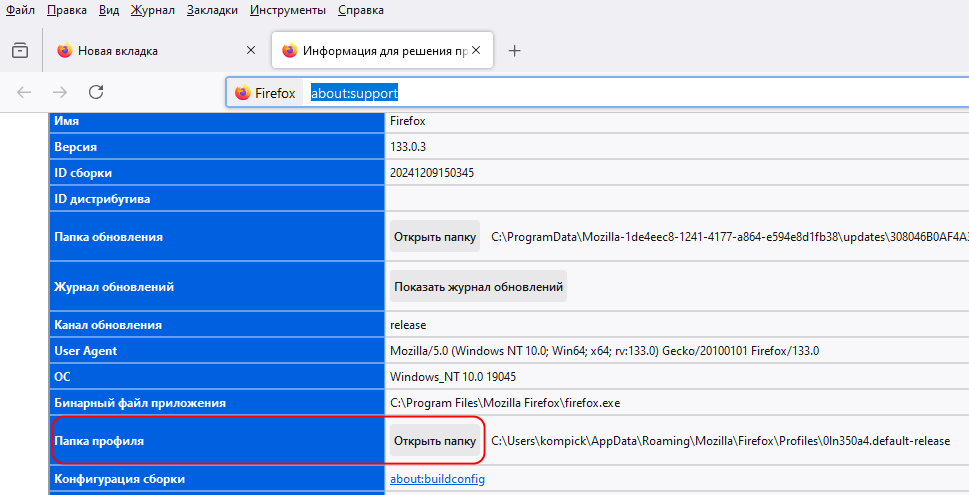The height and width of the screenshot is (495, 969).
Task: Click the Mozilla/5.0 User Agent string
Action: [x=604, y=351]
